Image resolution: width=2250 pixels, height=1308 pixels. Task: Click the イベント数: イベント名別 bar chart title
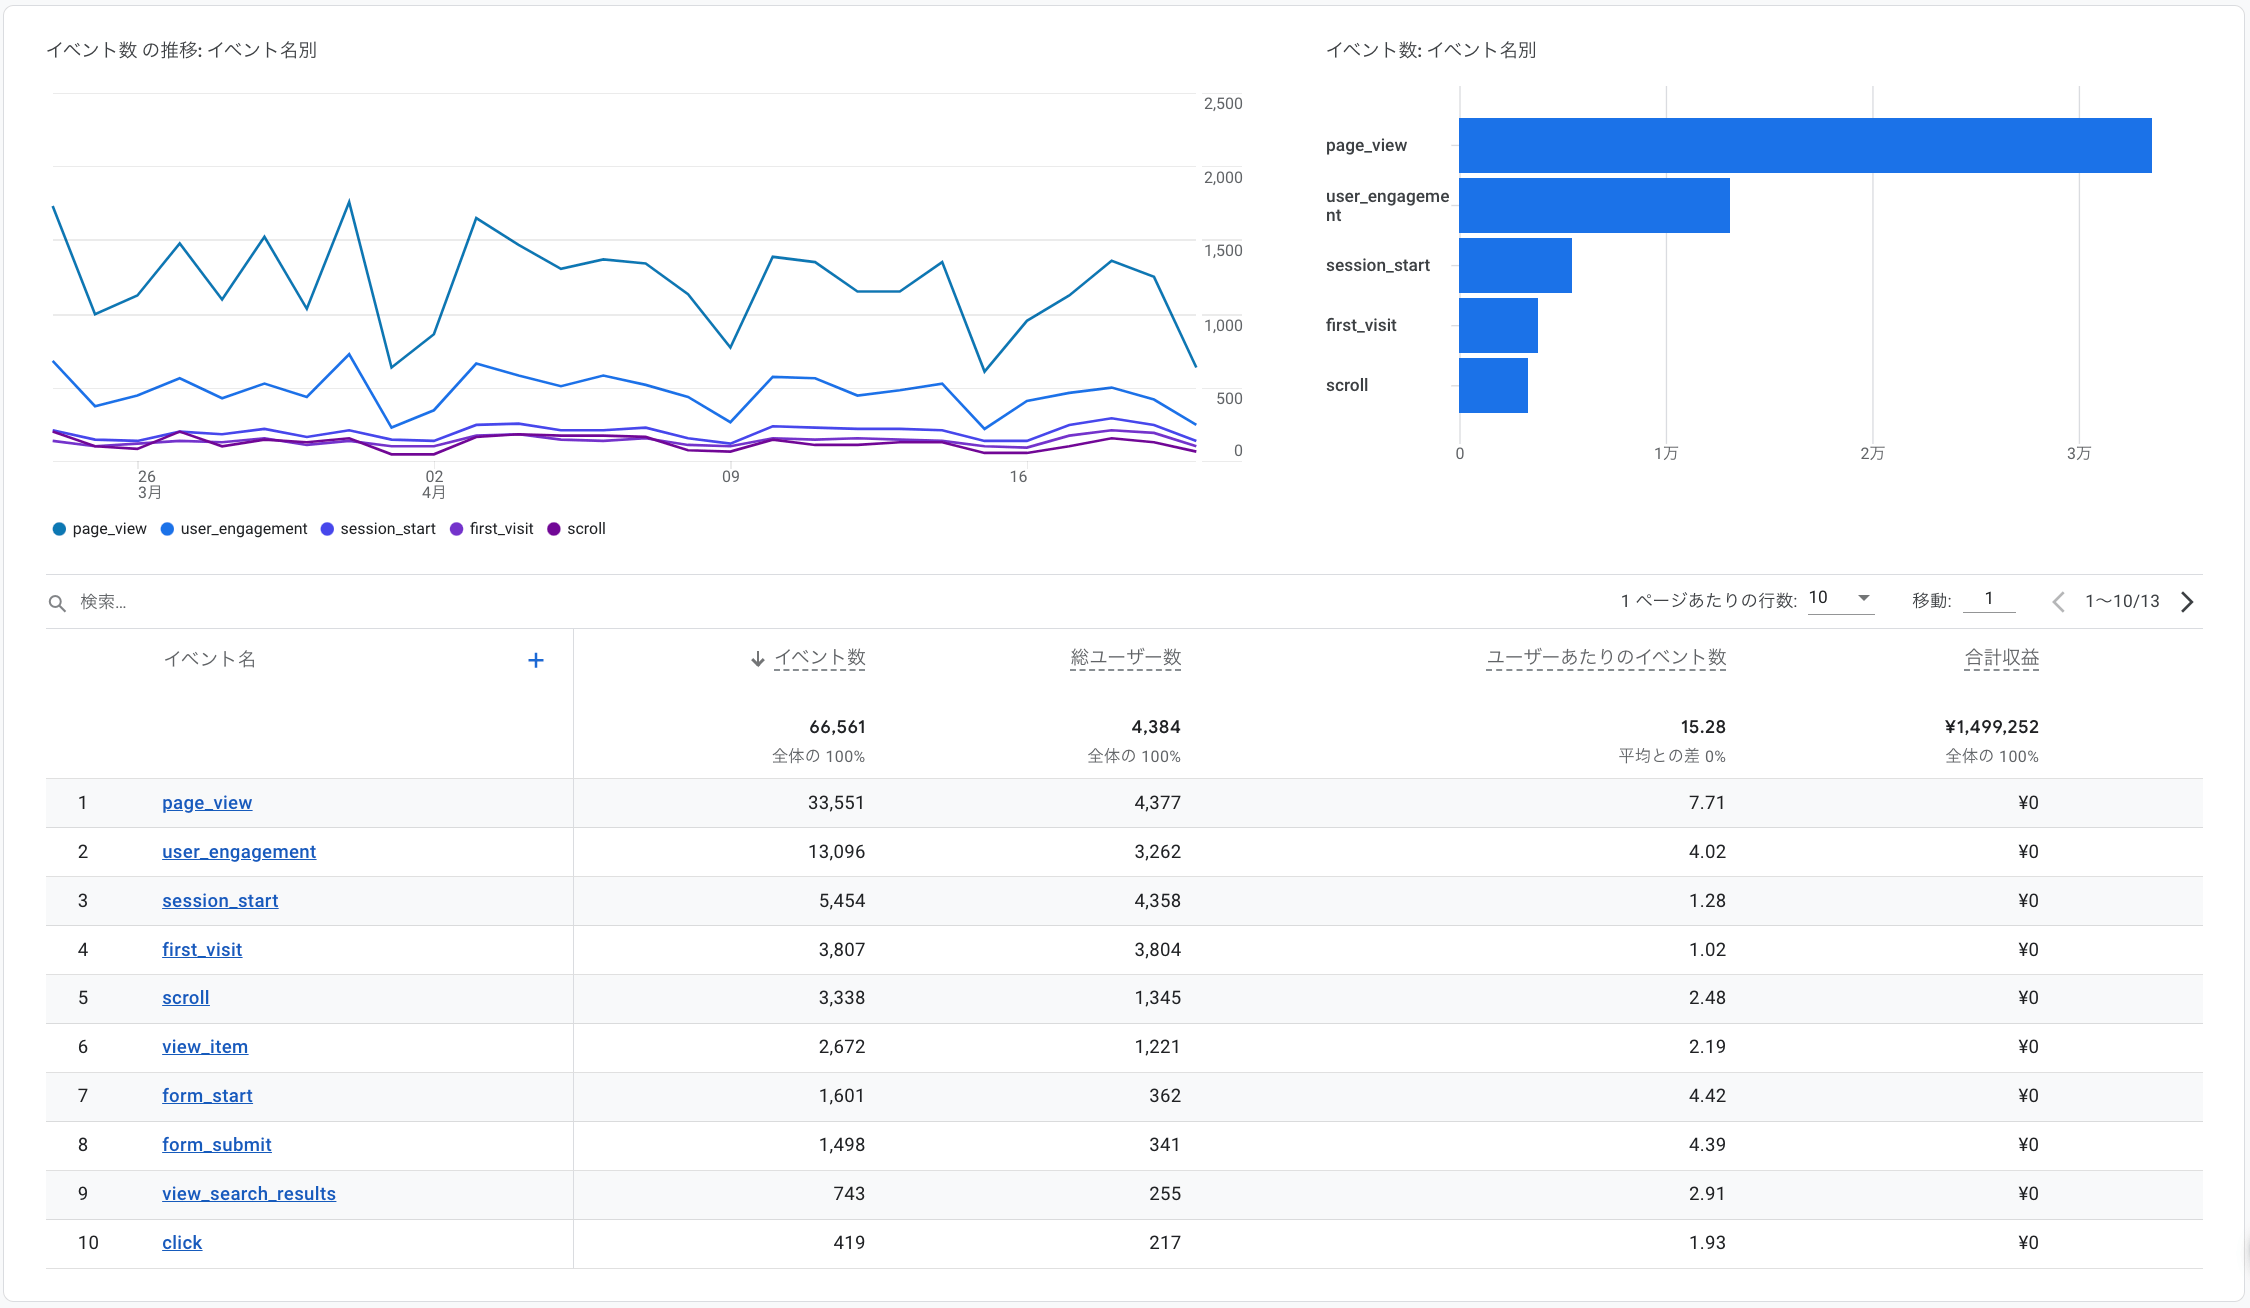click(1431, 50)
